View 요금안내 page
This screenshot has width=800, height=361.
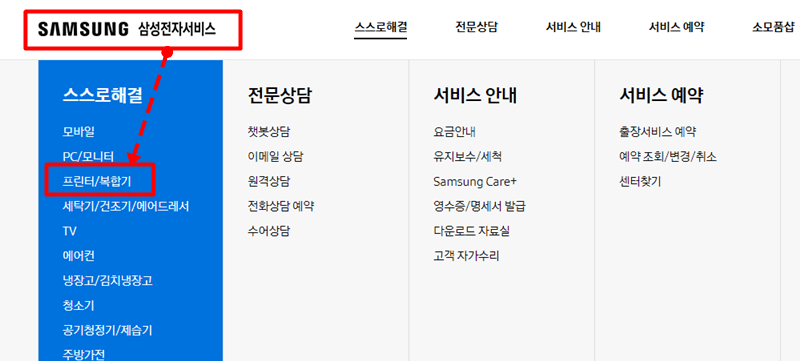[454, 132]
